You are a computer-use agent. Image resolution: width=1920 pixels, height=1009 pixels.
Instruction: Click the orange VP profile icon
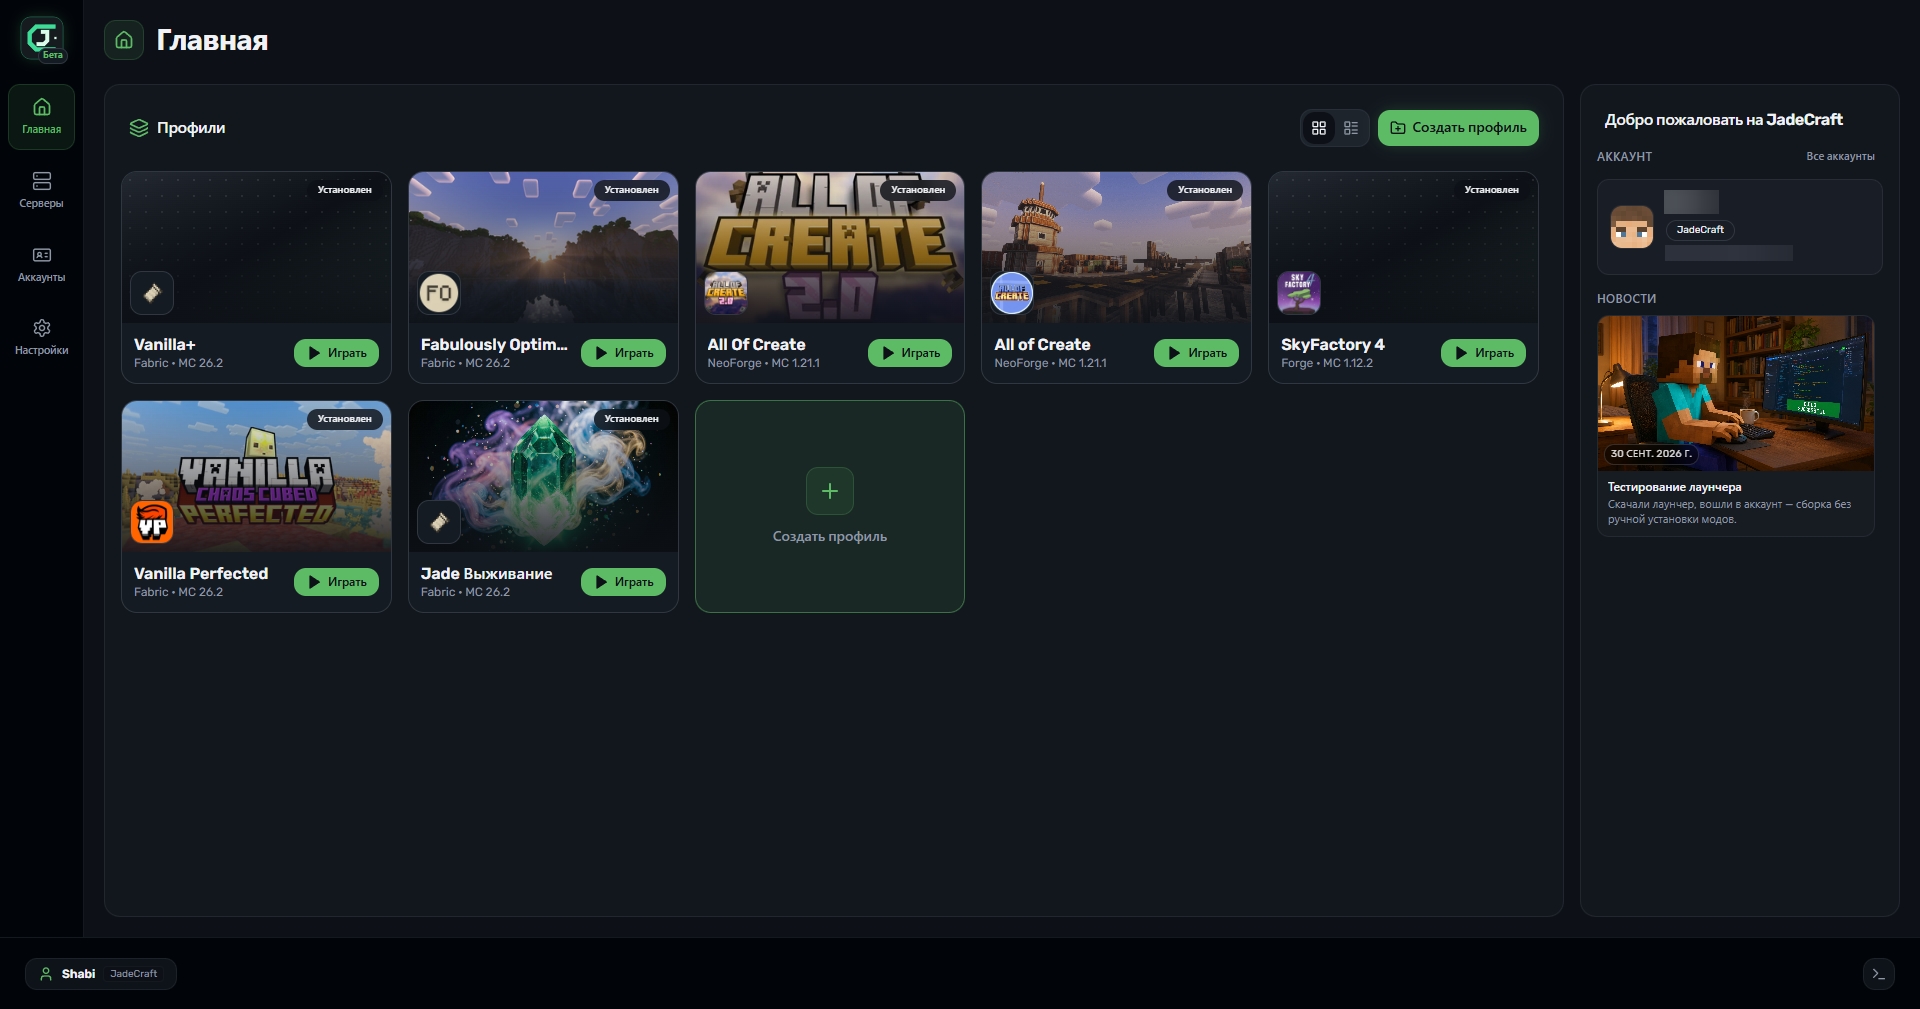(x=152, y=522)
